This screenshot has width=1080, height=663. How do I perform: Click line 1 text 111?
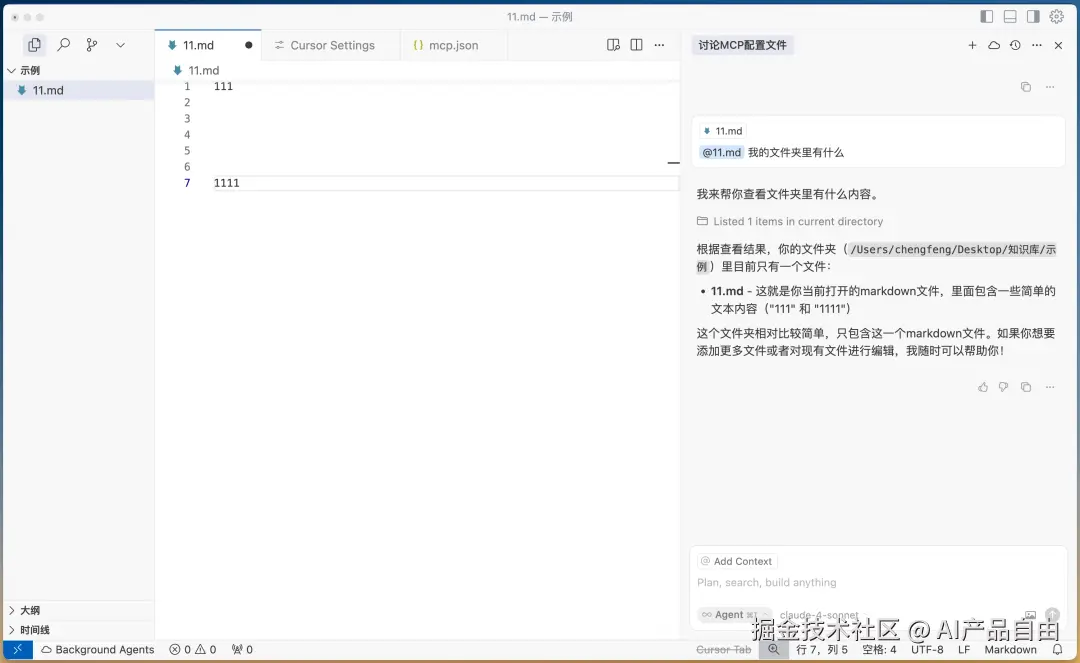223,86
